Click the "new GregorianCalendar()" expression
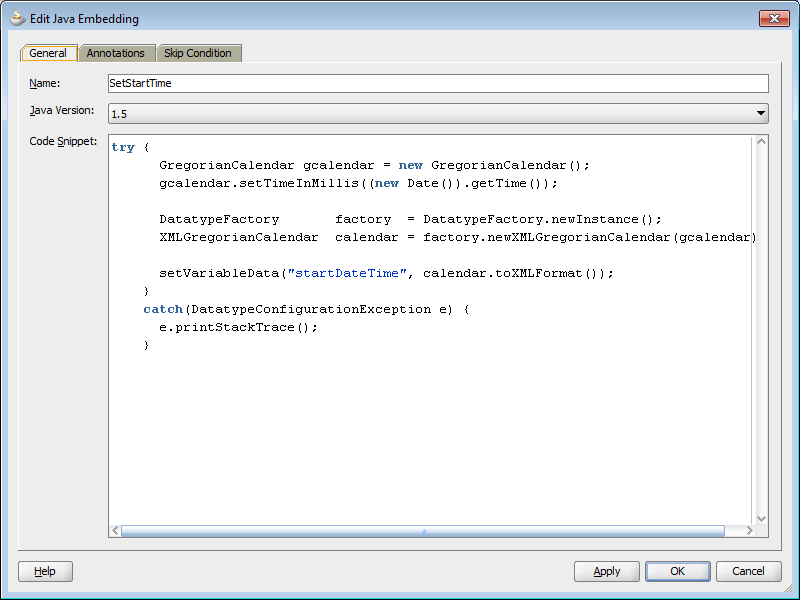The image size is (800, 600). (x=493, y=165)
